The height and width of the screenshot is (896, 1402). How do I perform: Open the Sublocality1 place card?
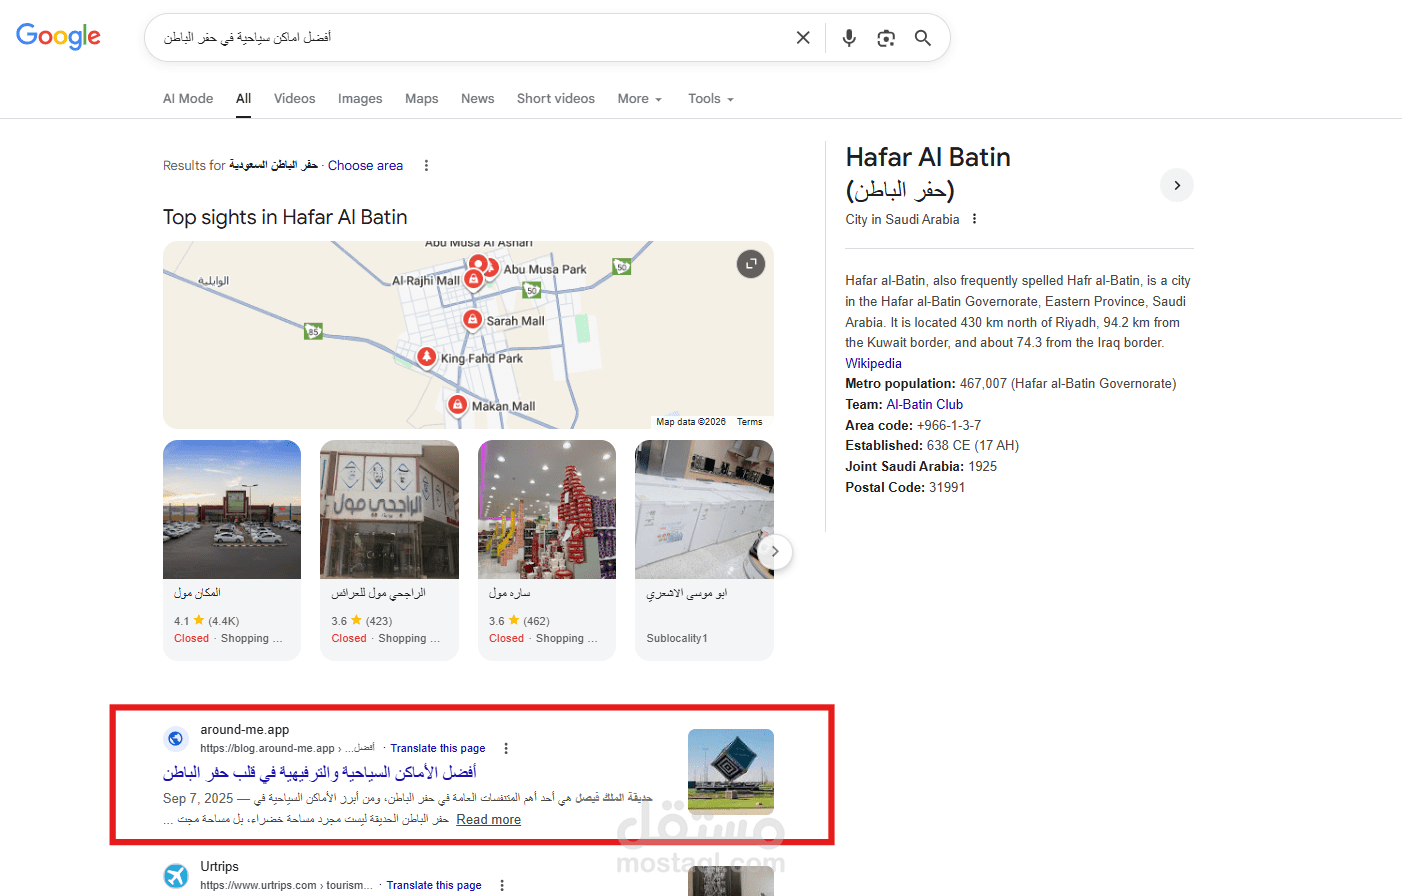click(704, 550)
